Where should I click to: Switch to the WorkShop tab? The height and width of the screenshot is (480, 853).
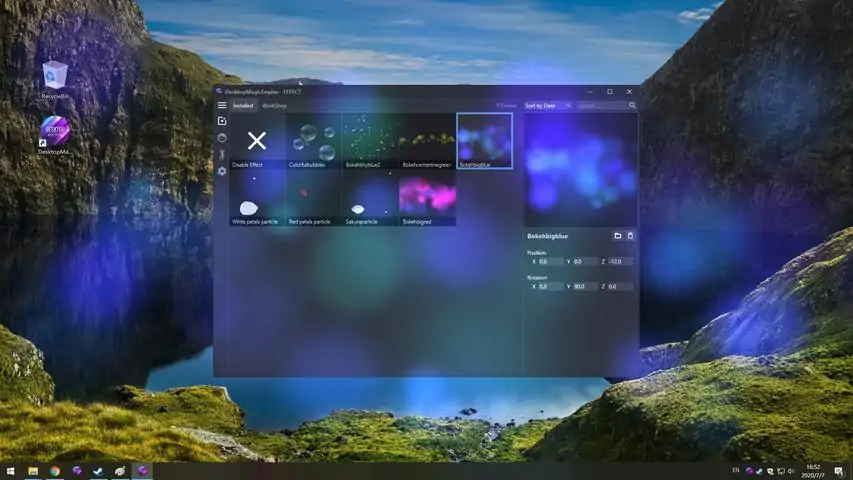pyautogui.click(x=274, y=105)
